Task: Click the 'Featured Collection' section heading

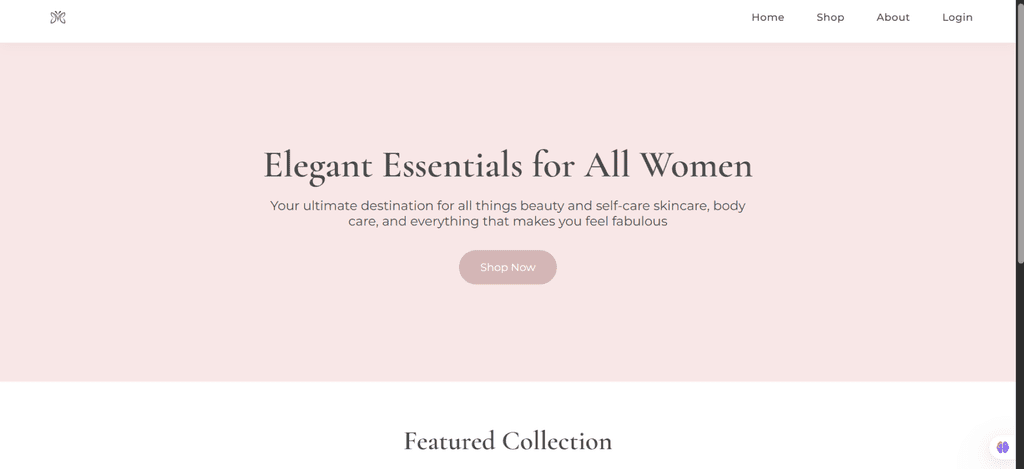Action: click(507, 442)
